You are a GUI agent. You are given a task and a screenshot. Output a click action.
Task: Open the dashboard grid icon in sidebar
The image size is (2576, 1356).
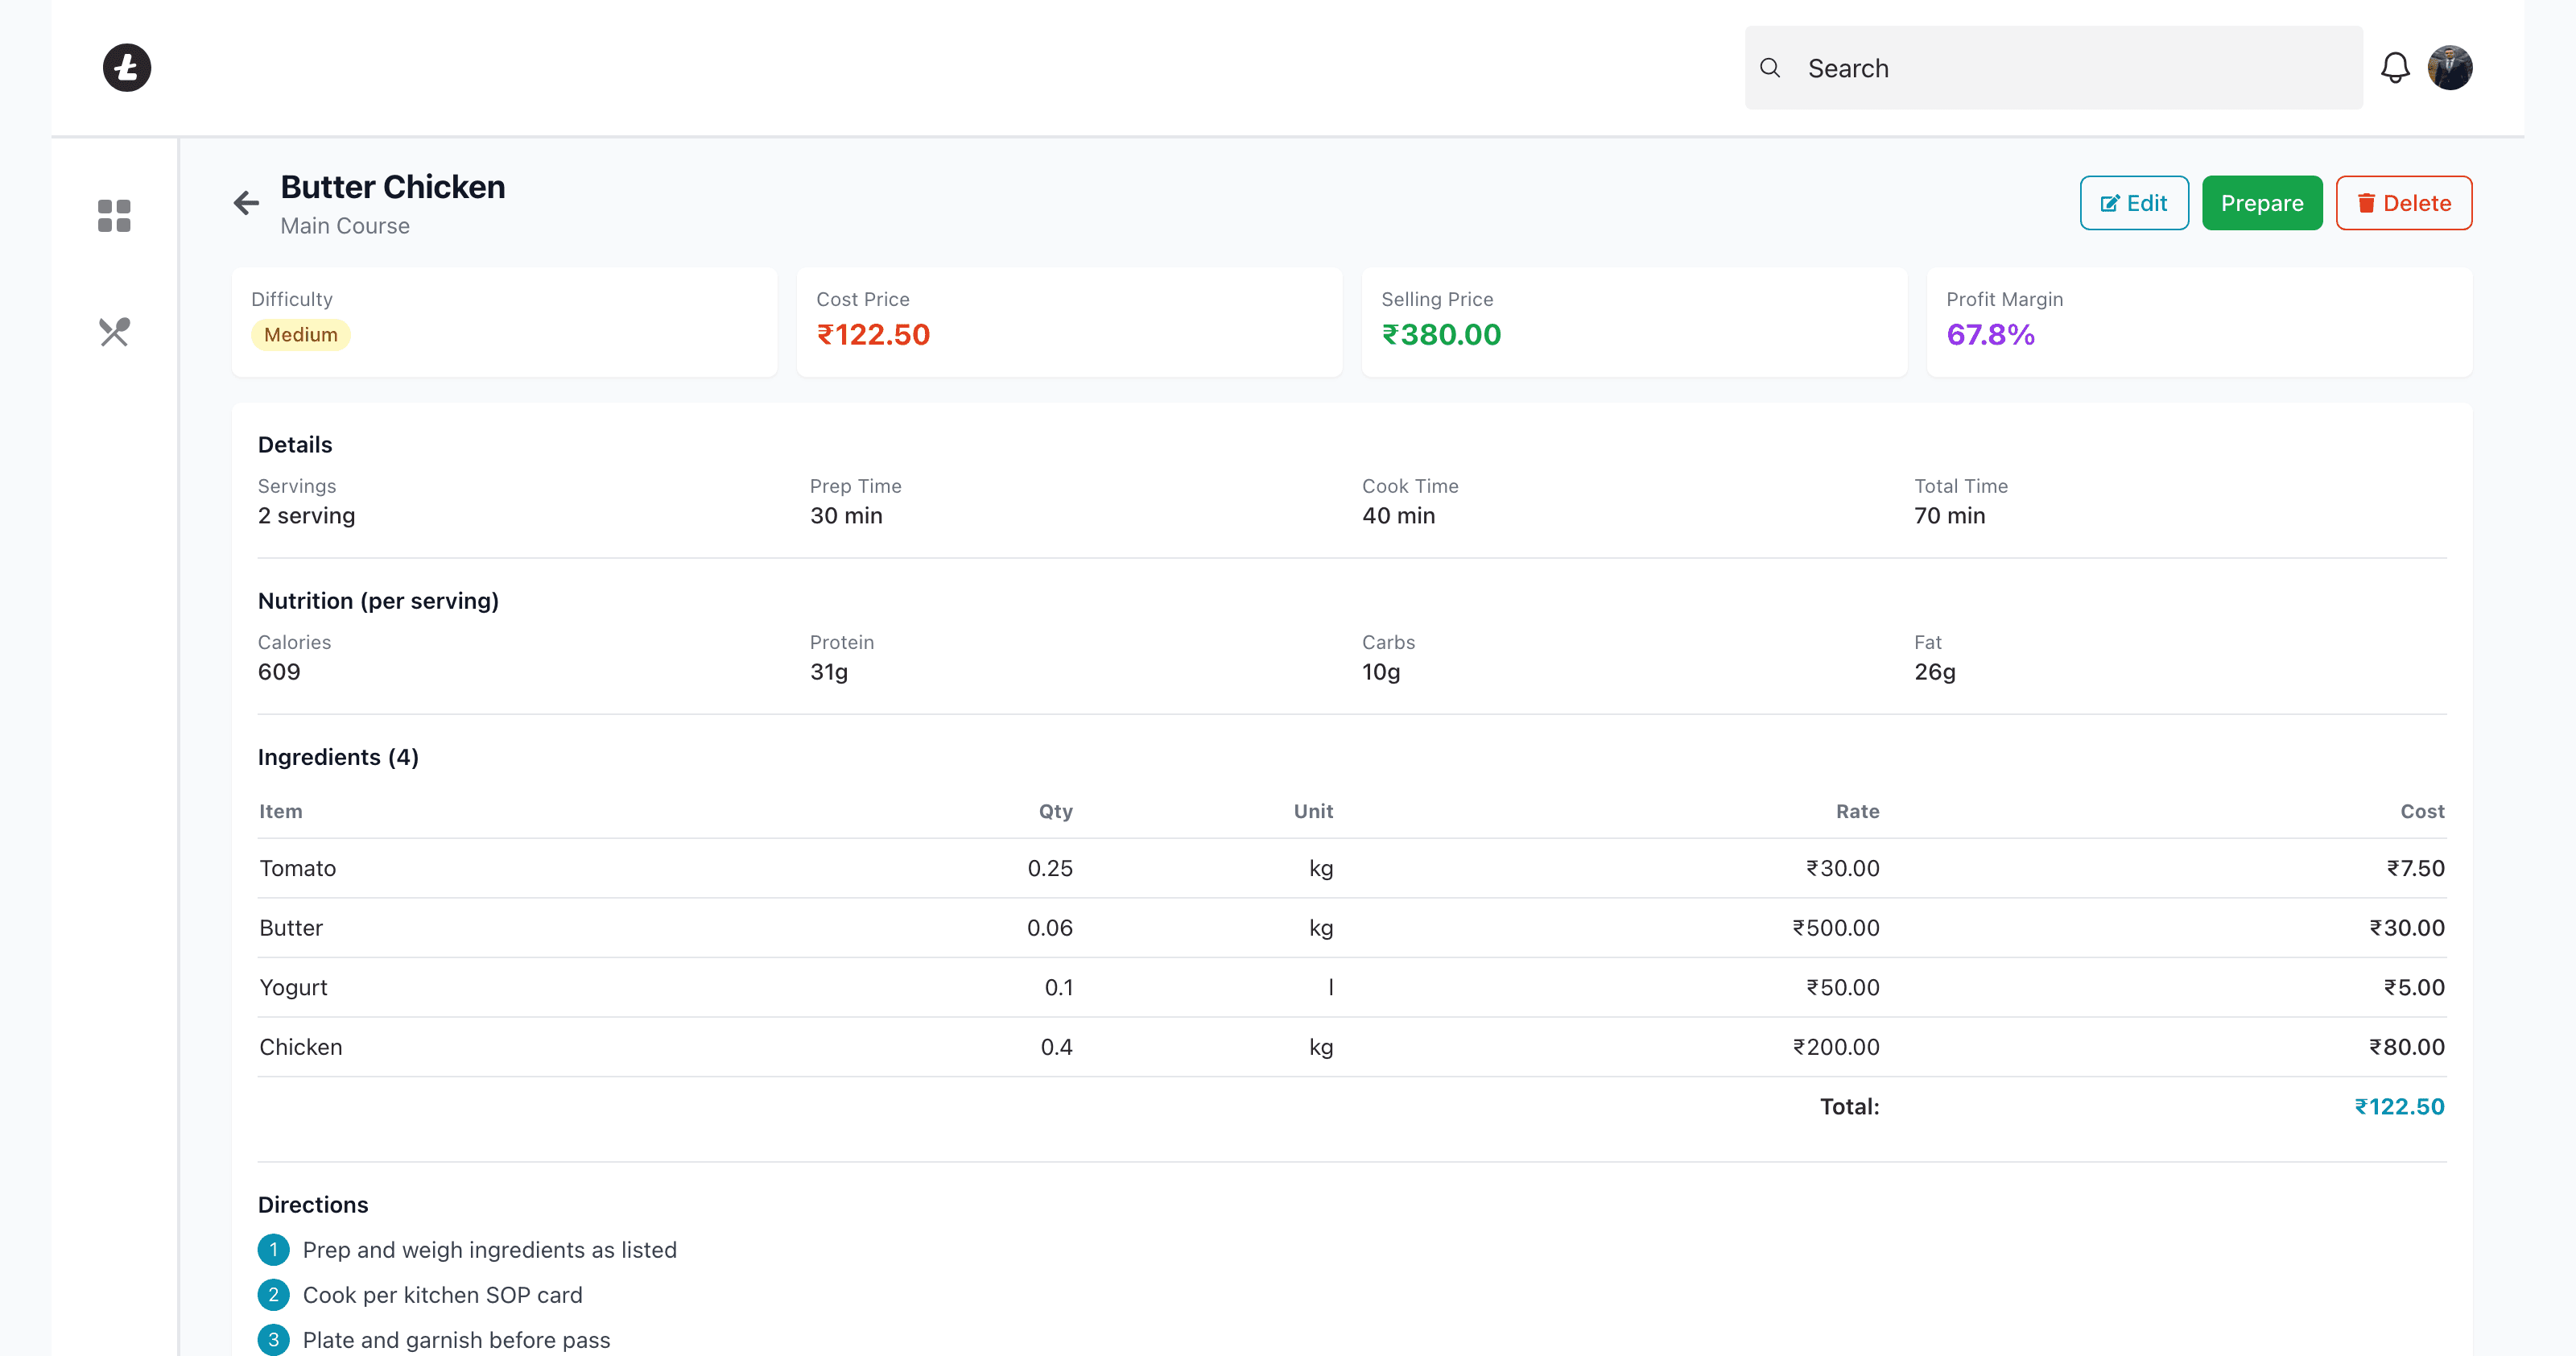click(114, 215)
